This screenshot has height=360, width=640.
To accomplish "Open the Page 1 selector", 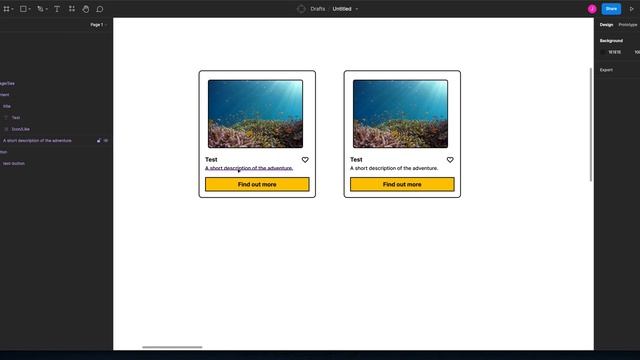I will point(97,25).
